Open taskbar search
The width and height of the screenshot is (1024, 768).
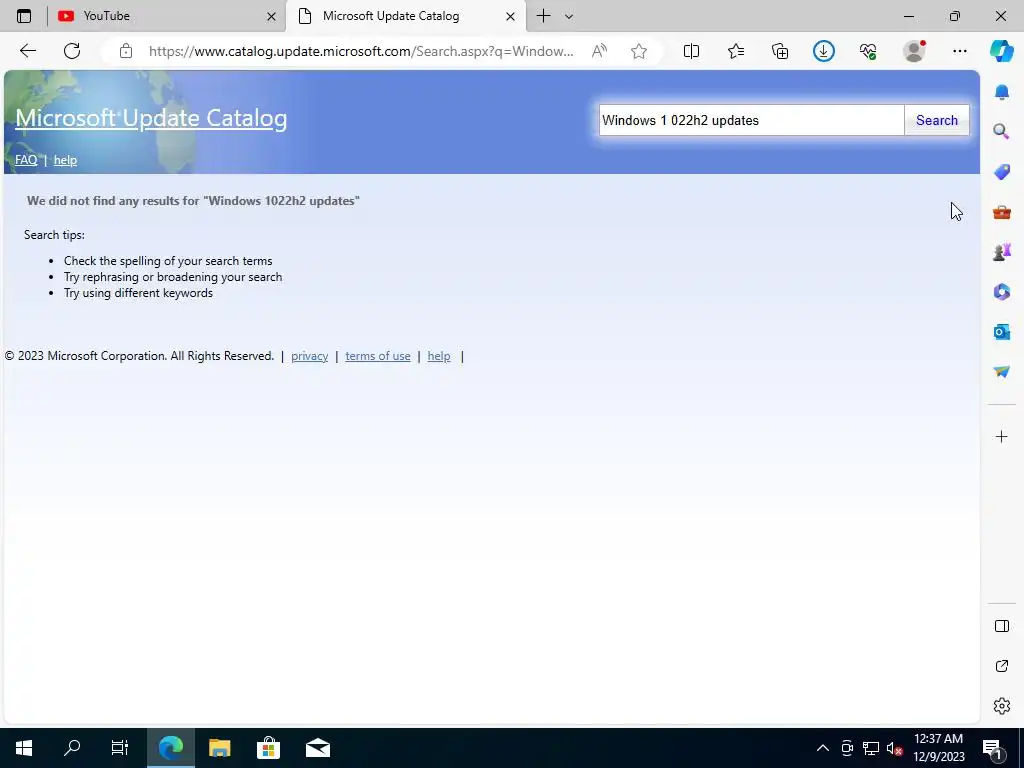pyautogui.click(x=72, y=748)
